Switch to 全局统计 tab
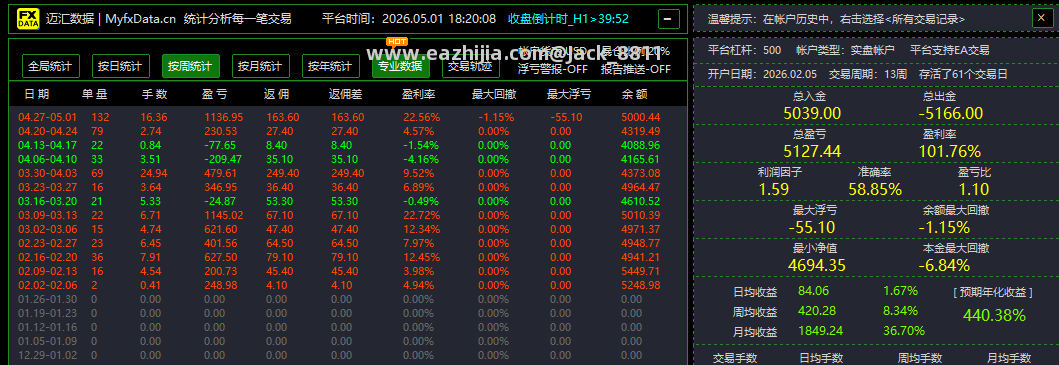The image size is (1059, 365). click(51, 66)
